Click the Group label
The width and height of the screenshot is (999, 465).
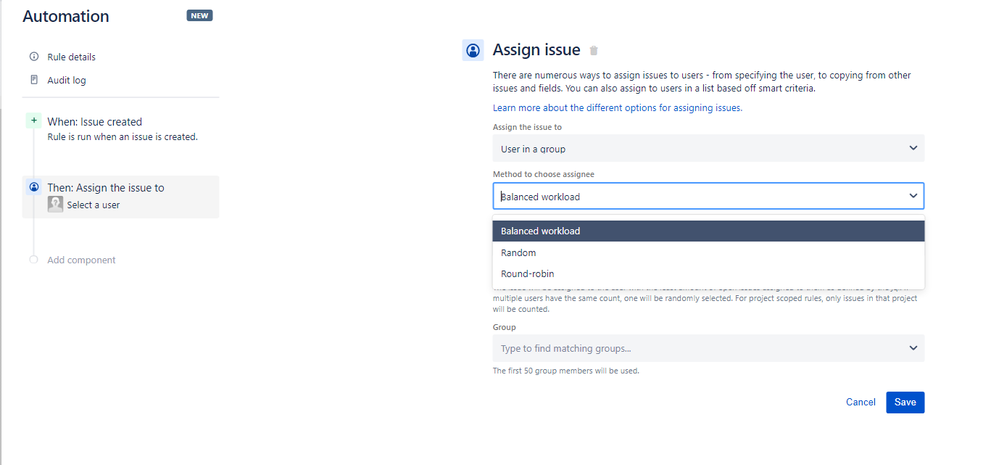pyautogui.click(x=504, y=327)
